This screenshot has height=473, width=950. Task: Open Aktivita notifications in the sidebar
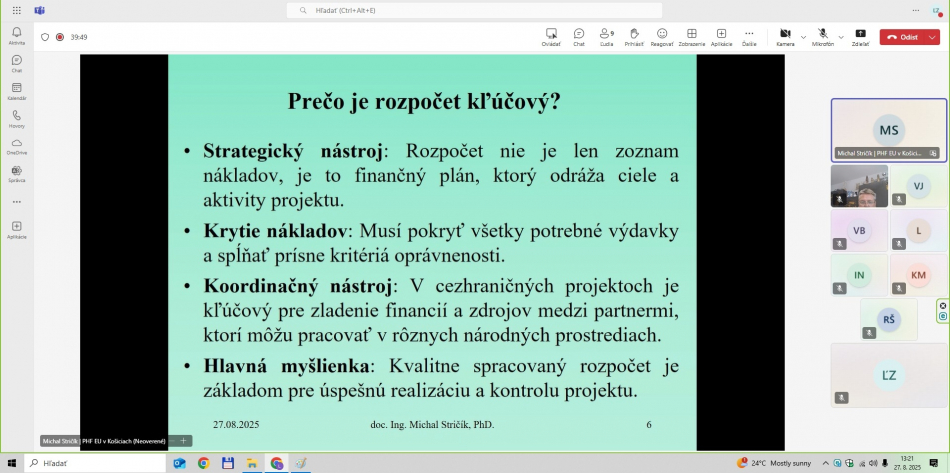(16, 35)
